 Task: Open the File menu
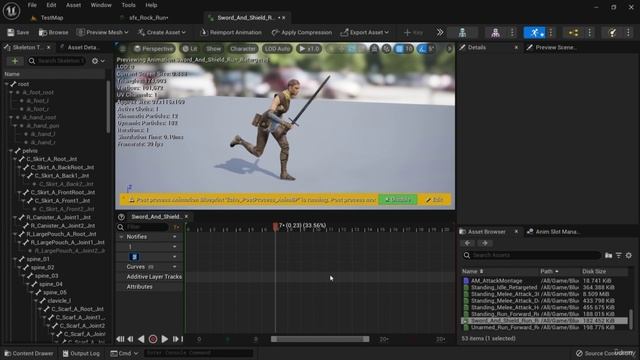pyautogui.click(x=32, y=5)
